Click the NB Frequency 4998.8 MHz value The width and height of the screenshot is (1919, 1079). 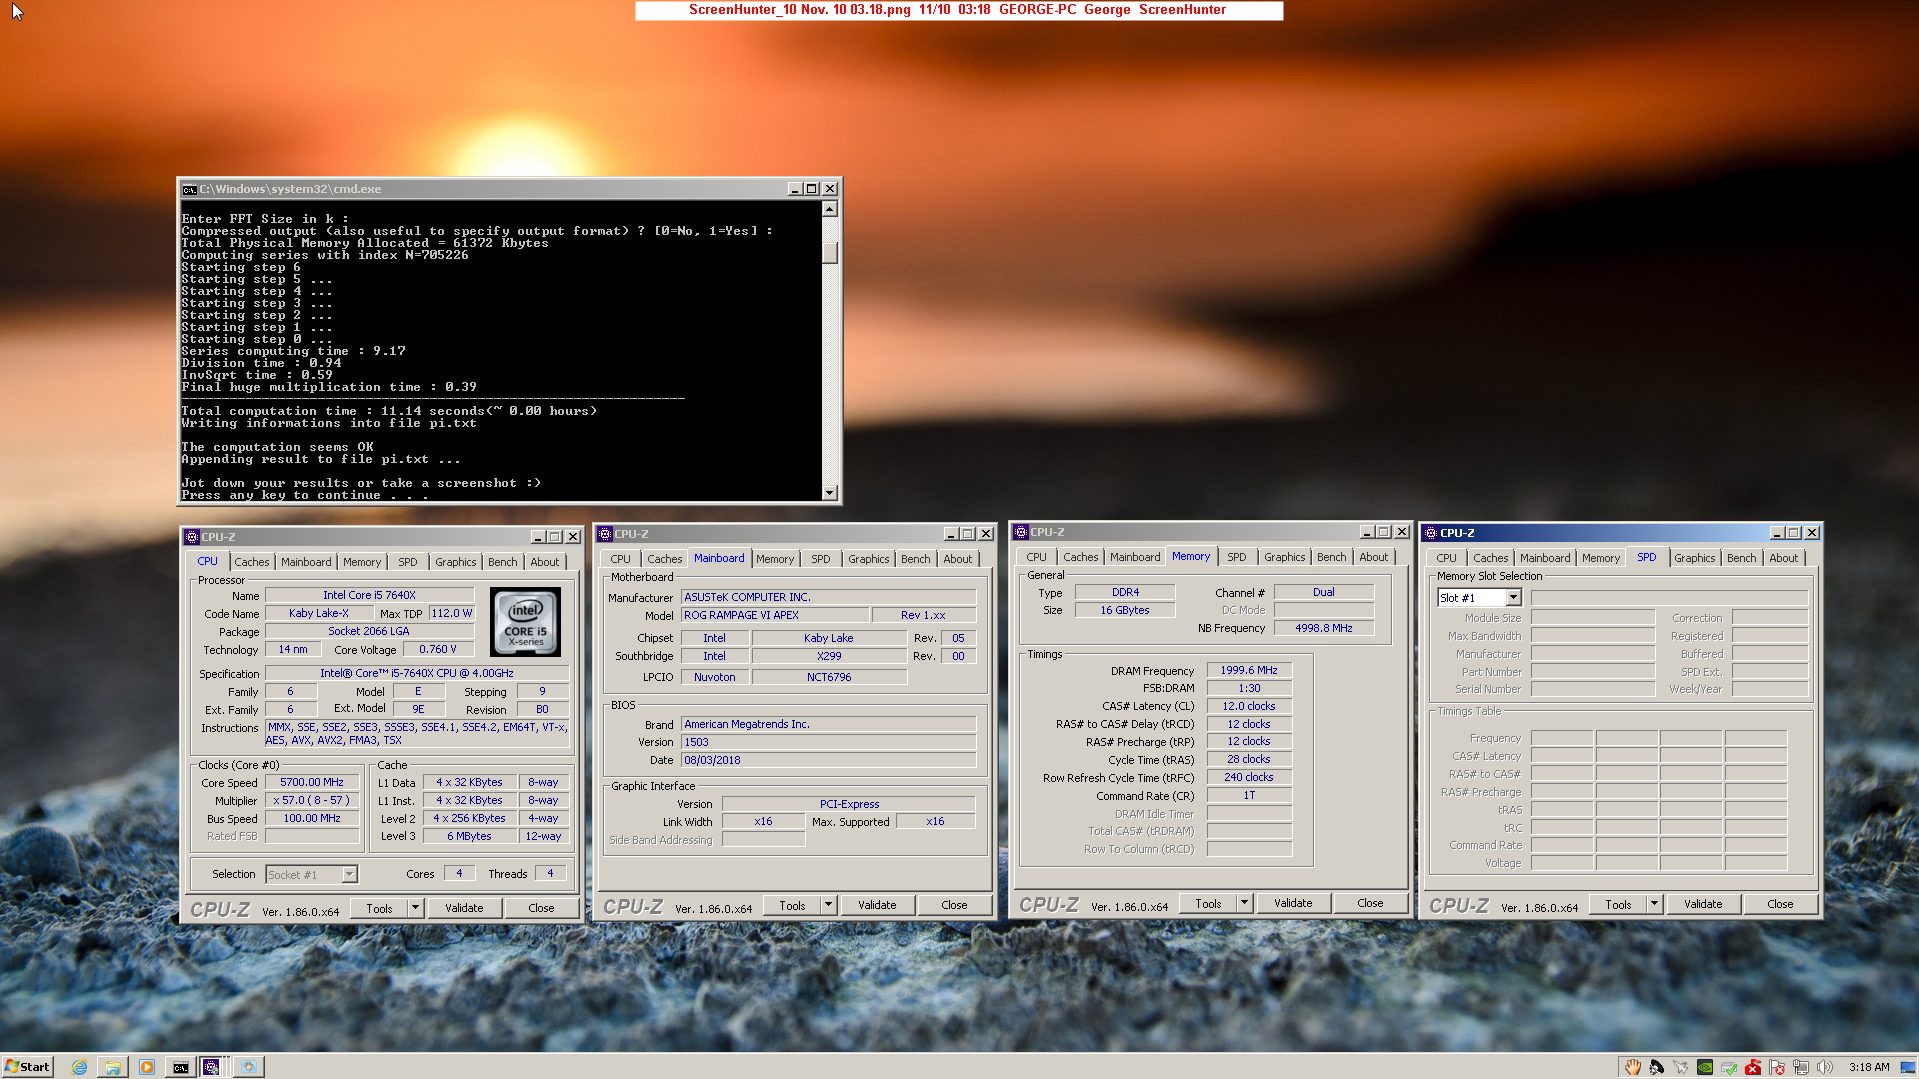1323,628
